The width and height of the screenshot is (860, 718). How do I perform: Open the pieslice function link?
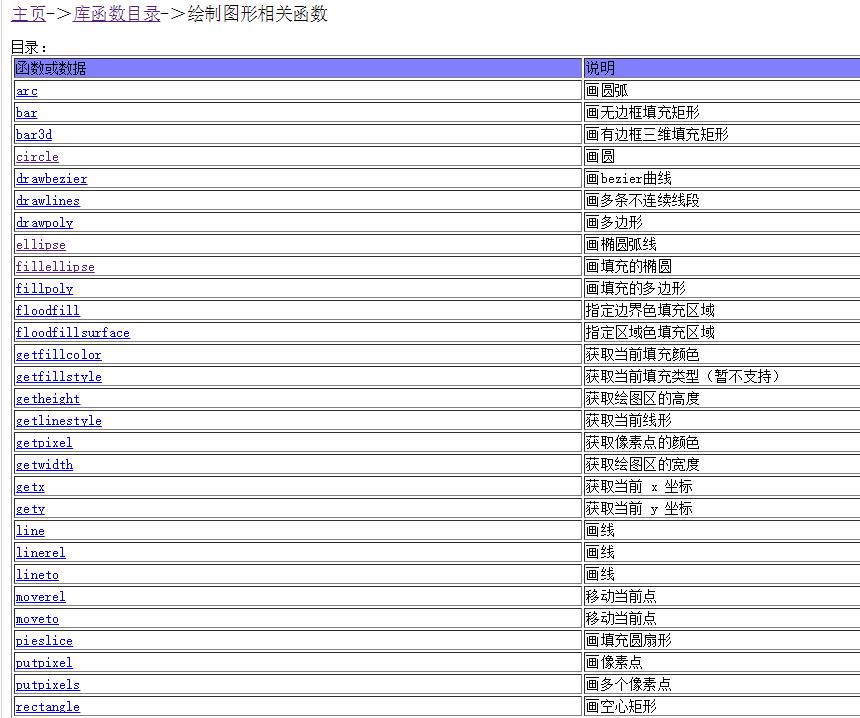click(44, 641)
